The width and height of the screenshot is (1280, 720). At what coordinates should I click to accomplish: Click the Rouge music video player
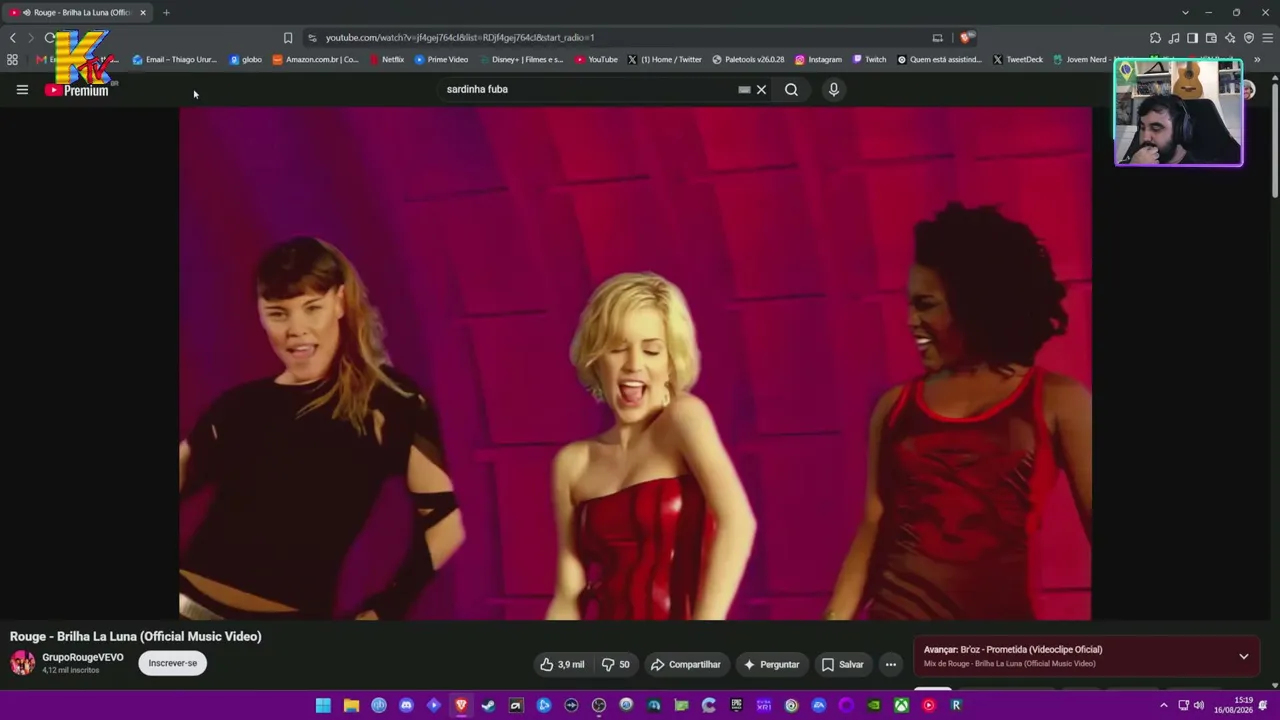click(635, 363)
